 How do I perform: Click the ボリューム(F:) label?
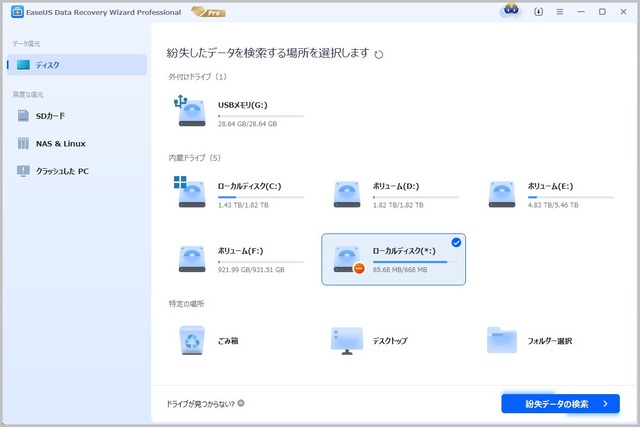click(x=240, y=251)
